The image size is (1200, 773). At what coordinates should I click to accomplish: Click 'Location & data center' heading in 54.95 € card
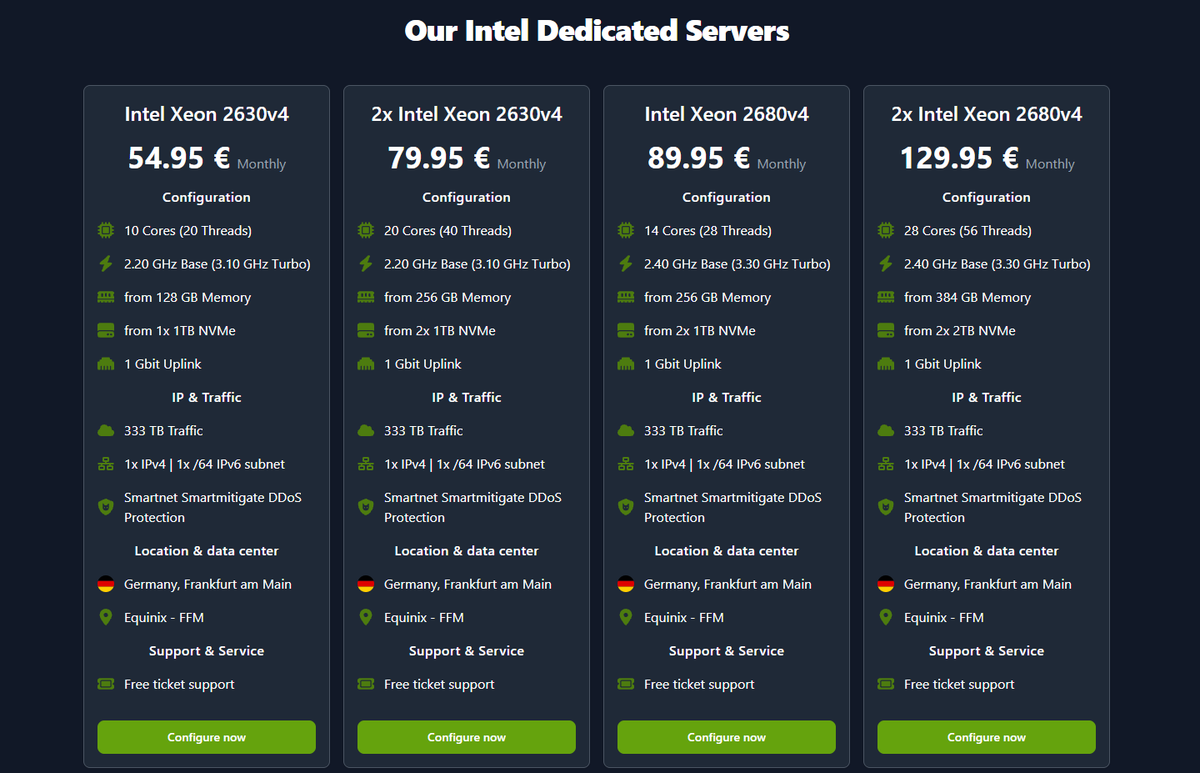point(207,551)
